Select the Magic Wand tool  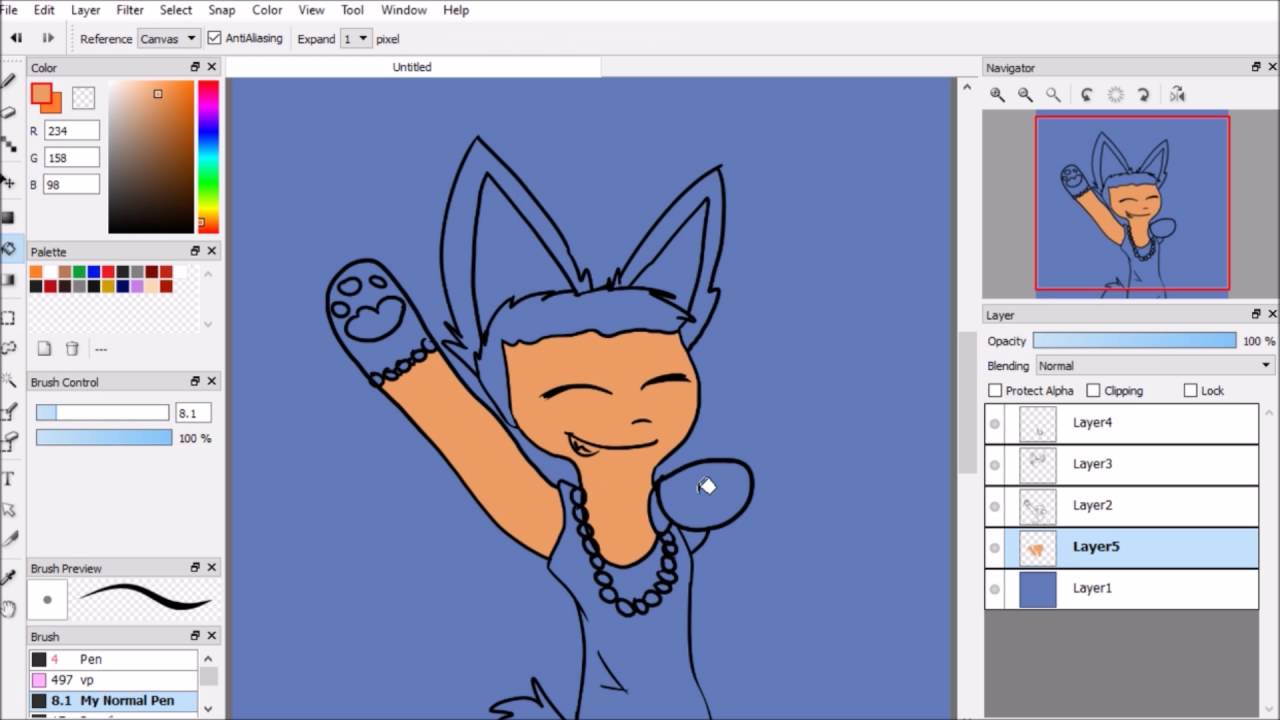8,380
